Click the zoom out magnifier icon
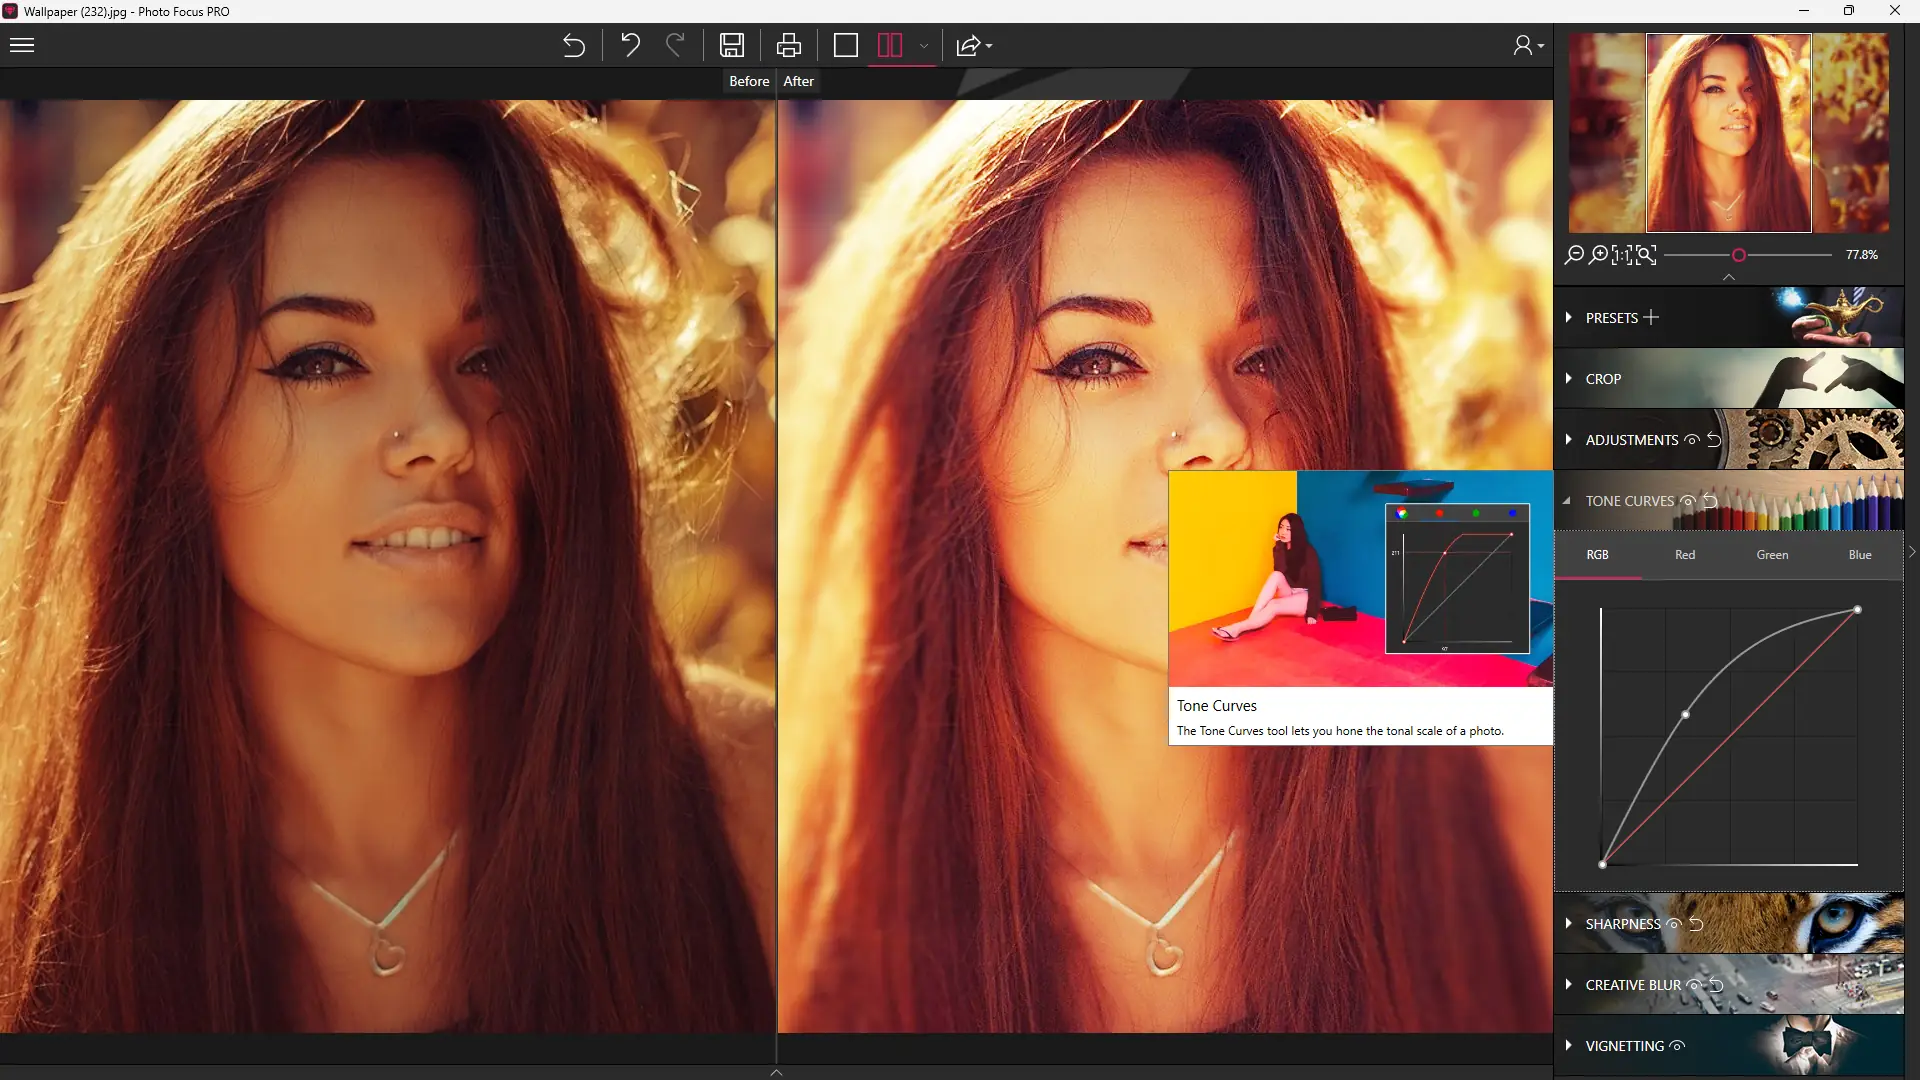The image size is (1920, 1080). tap(1574, 255)
